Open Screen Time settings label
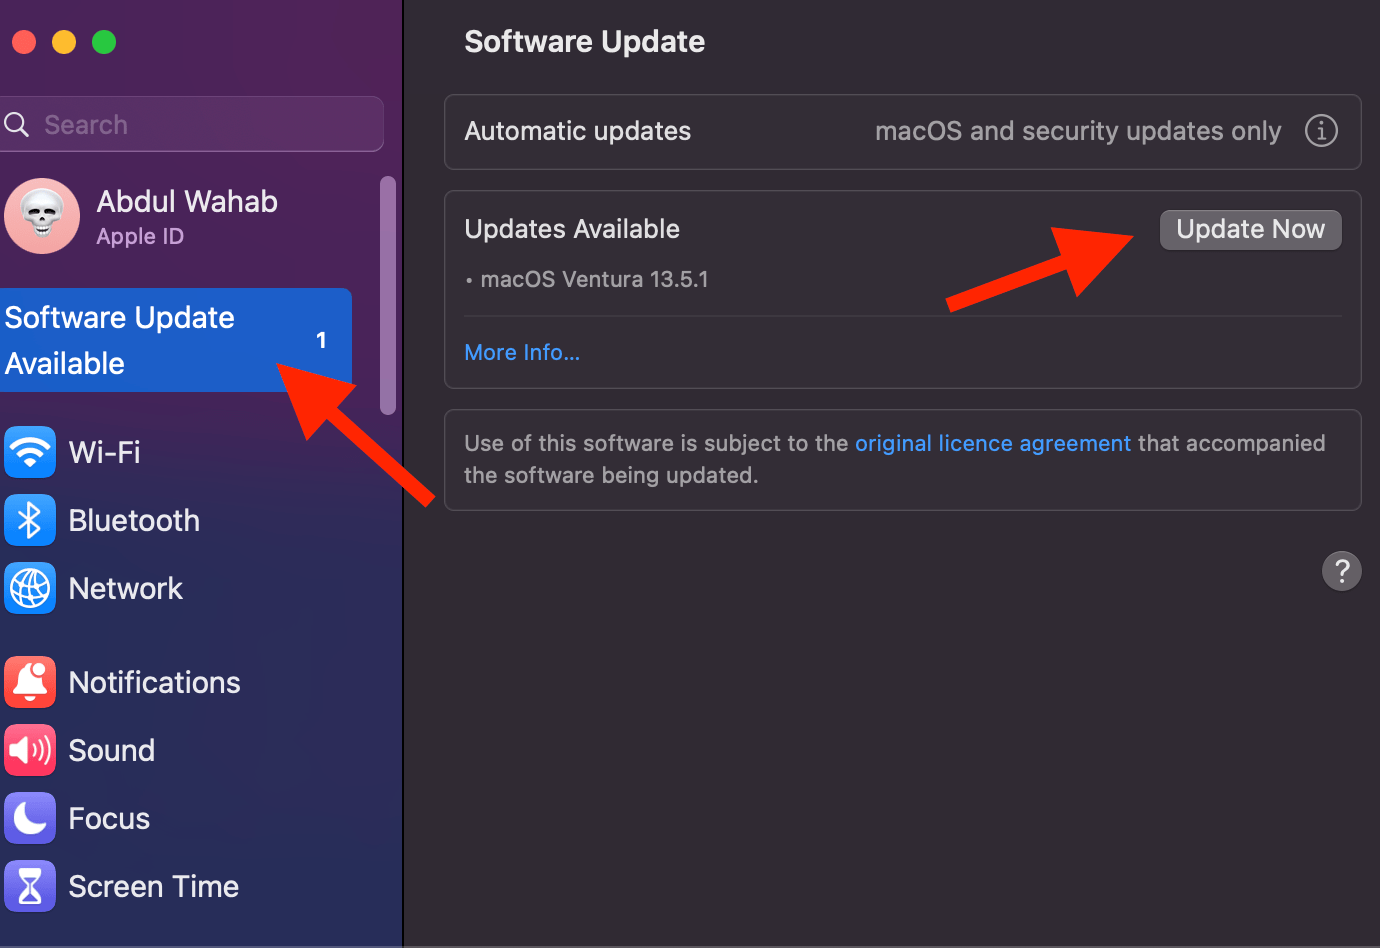Viewport: 1380px width, 948px height. pos(154,886)
